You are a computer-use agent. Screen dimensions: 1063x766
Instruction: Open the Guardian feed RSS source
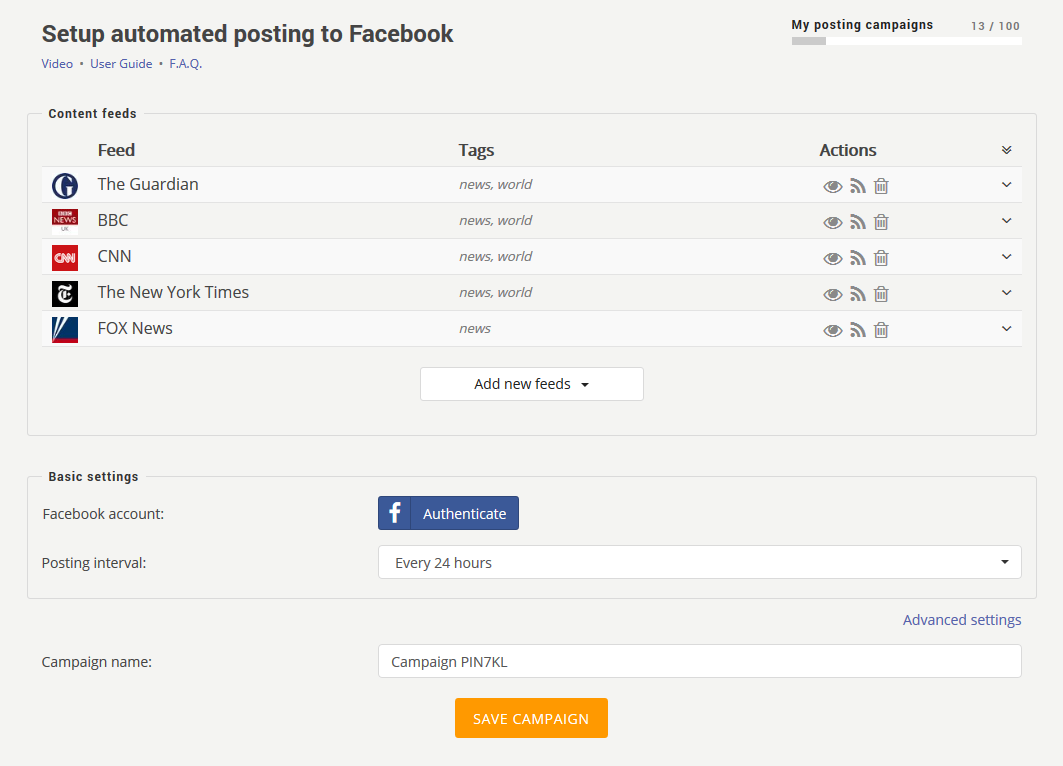pyautogui.click(x=857, y=185)
